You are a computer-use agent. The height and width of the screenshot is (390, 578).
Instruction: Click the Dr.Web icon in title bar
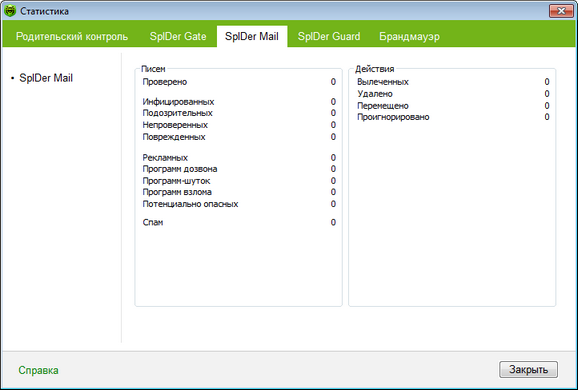click(10, 11)
